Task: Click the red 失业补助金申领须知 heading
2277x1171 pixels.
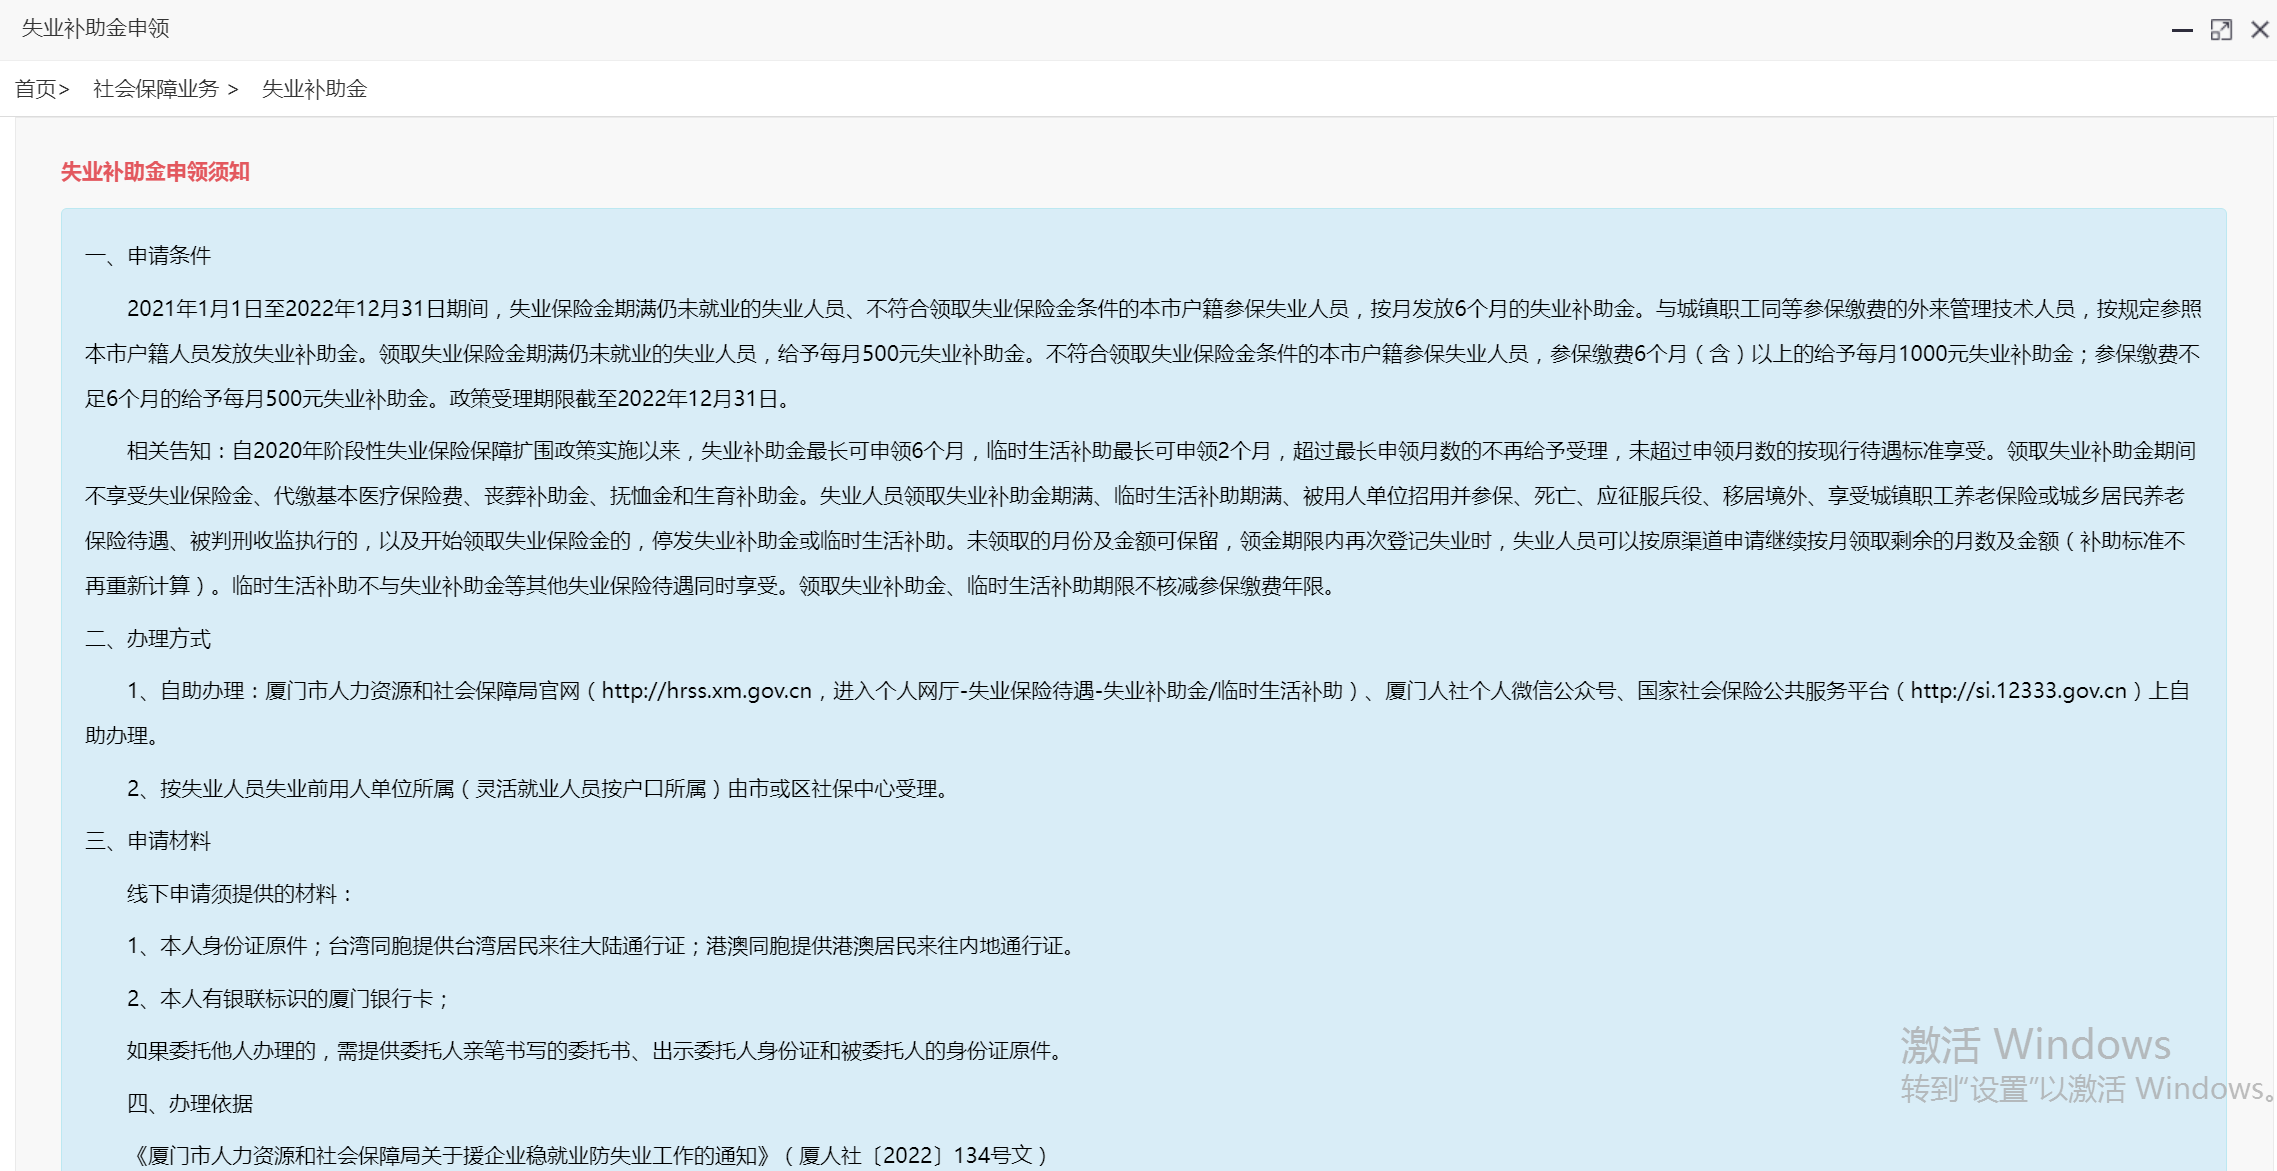Action: click(154, 172)
